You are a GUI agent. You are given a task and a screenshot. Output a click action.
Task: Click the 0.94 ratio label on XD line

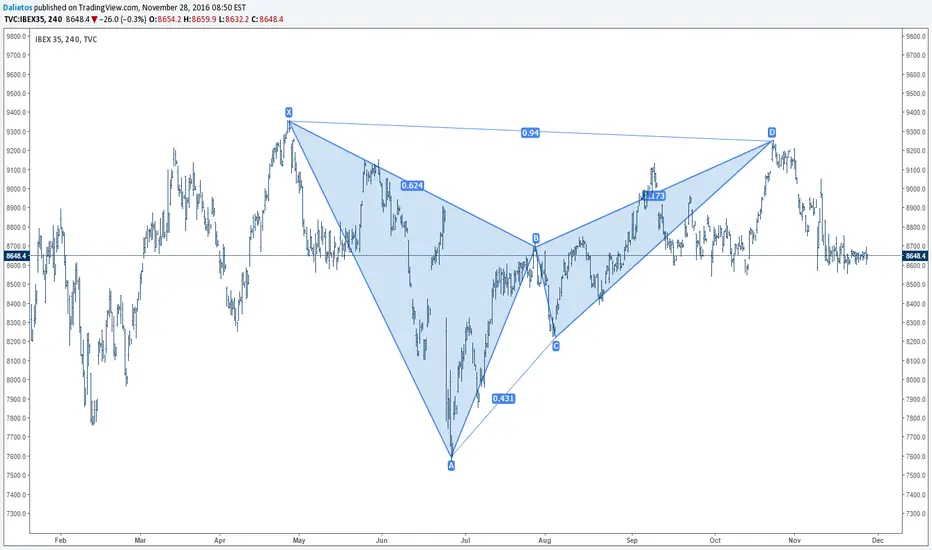[530, 133]
